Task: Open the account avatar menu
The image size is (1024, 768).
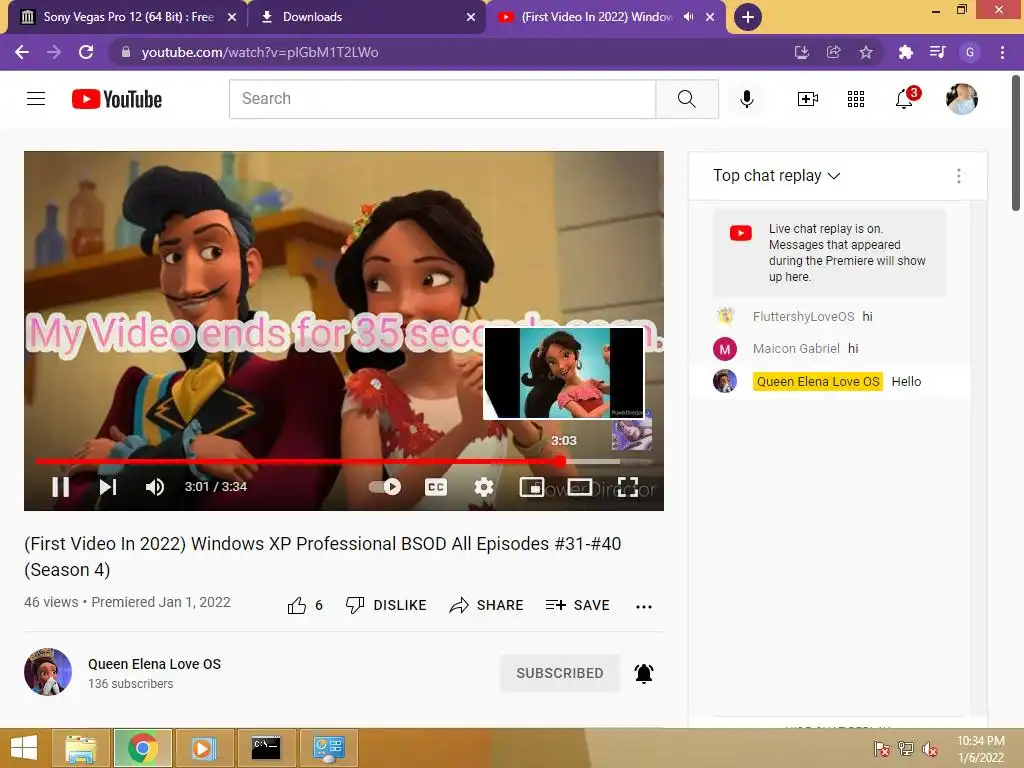Action: pyautogui.click(x=961, y=99)
